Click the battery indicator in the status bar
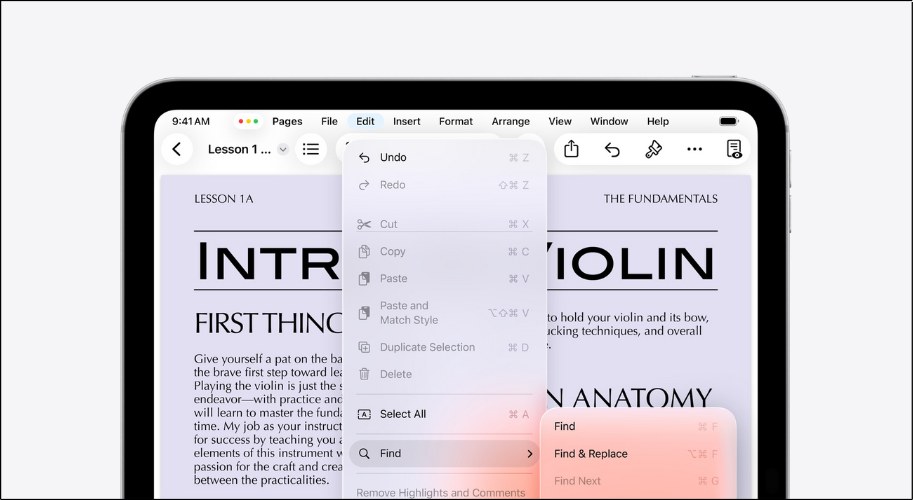The height and width of the screenshot is (500, 913). tap(728, 121)
